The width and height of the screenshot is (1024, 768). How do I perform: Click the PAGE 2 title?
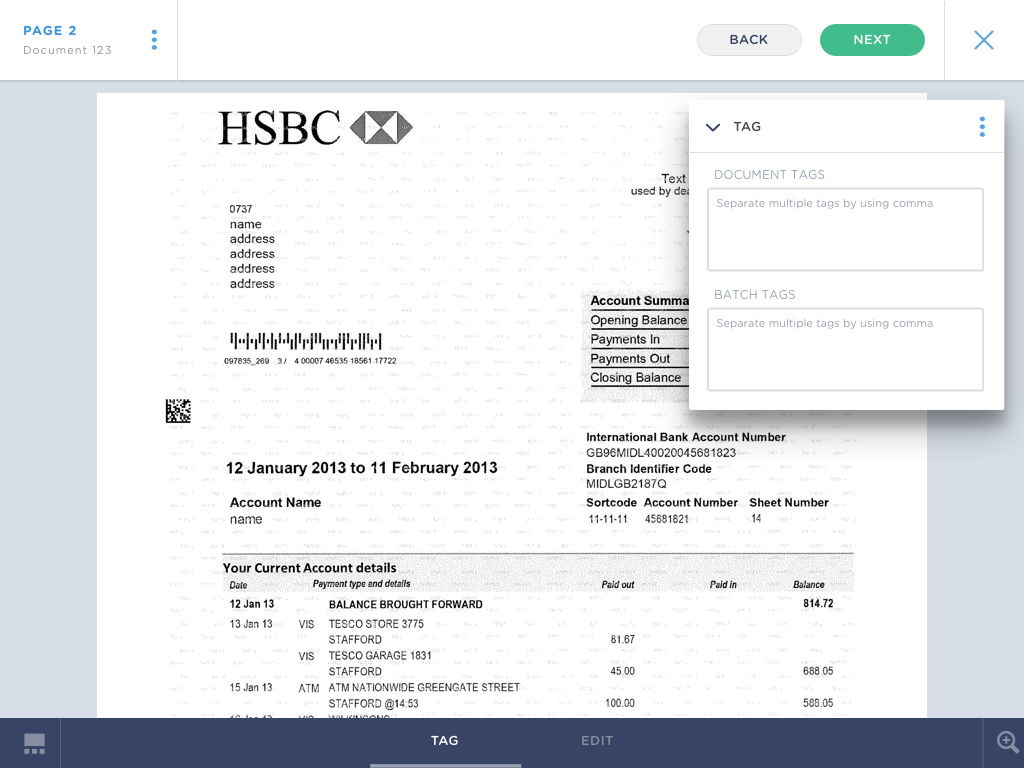pyautogui.click(x=50, y=31)
